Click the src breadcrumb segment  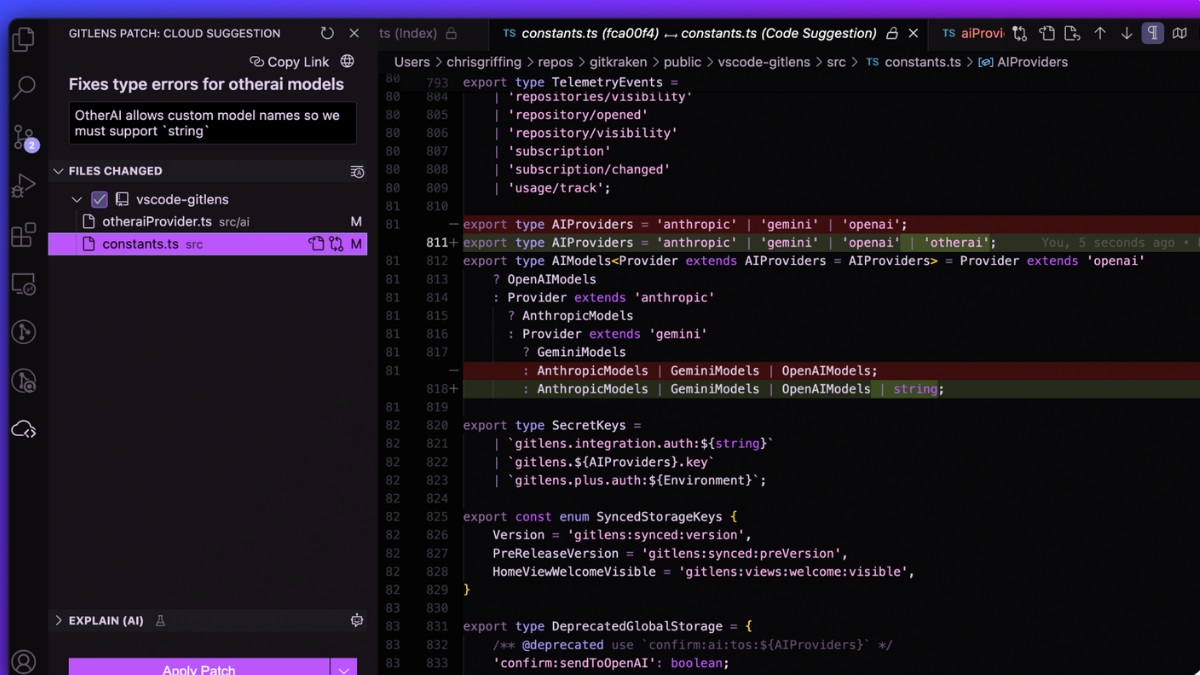[836, 62]
